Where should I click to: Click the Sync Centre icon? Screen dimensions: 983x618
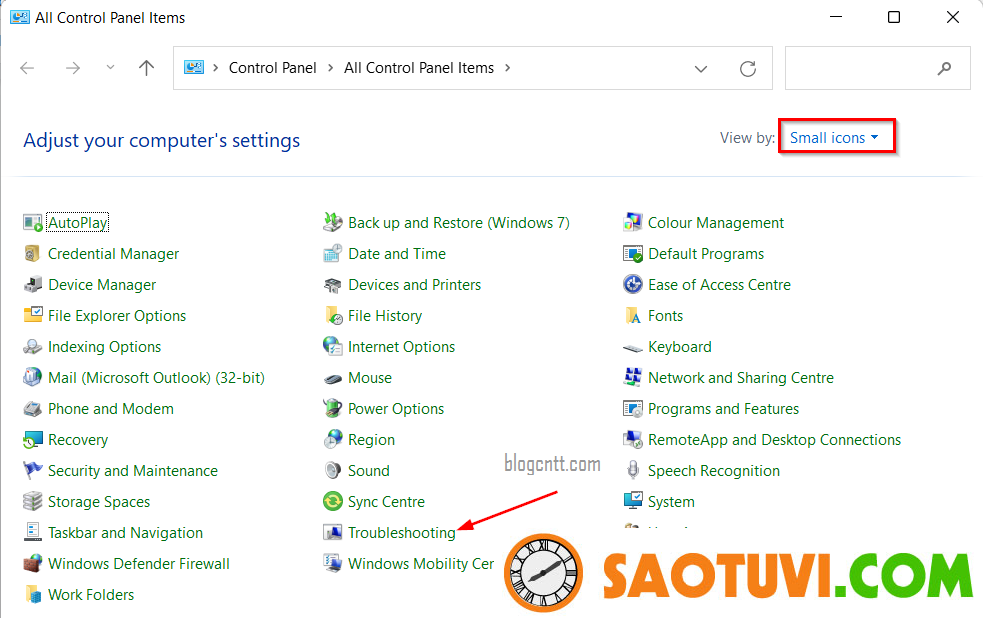pos(333,502)
